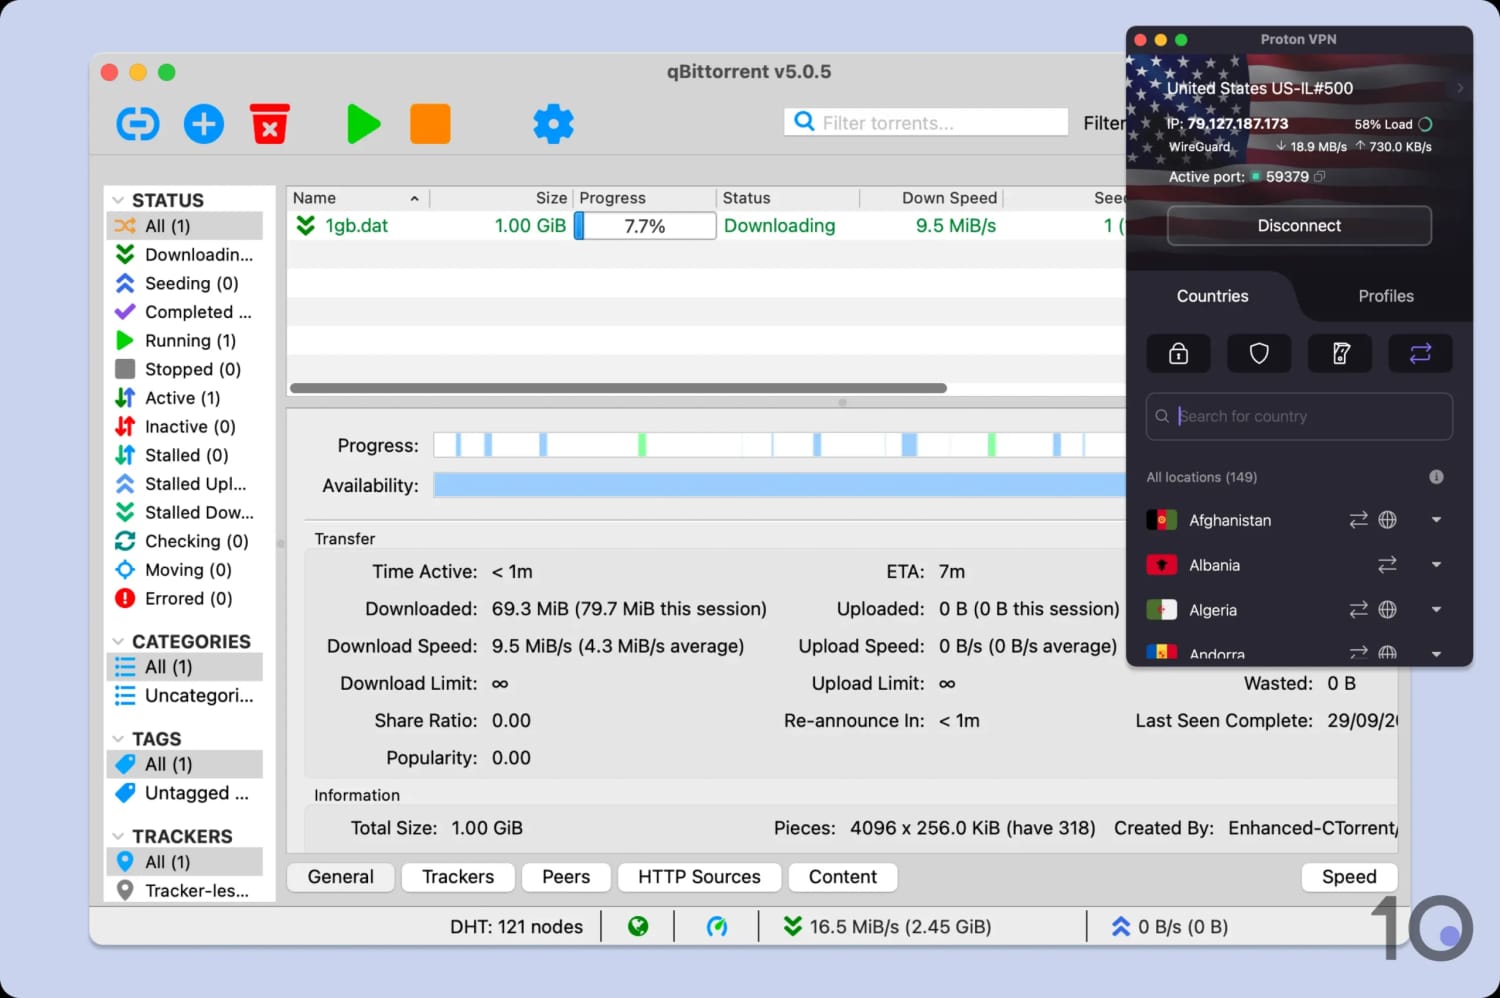Click the Speed button
1500x998 pixels.
point(1349,877)
